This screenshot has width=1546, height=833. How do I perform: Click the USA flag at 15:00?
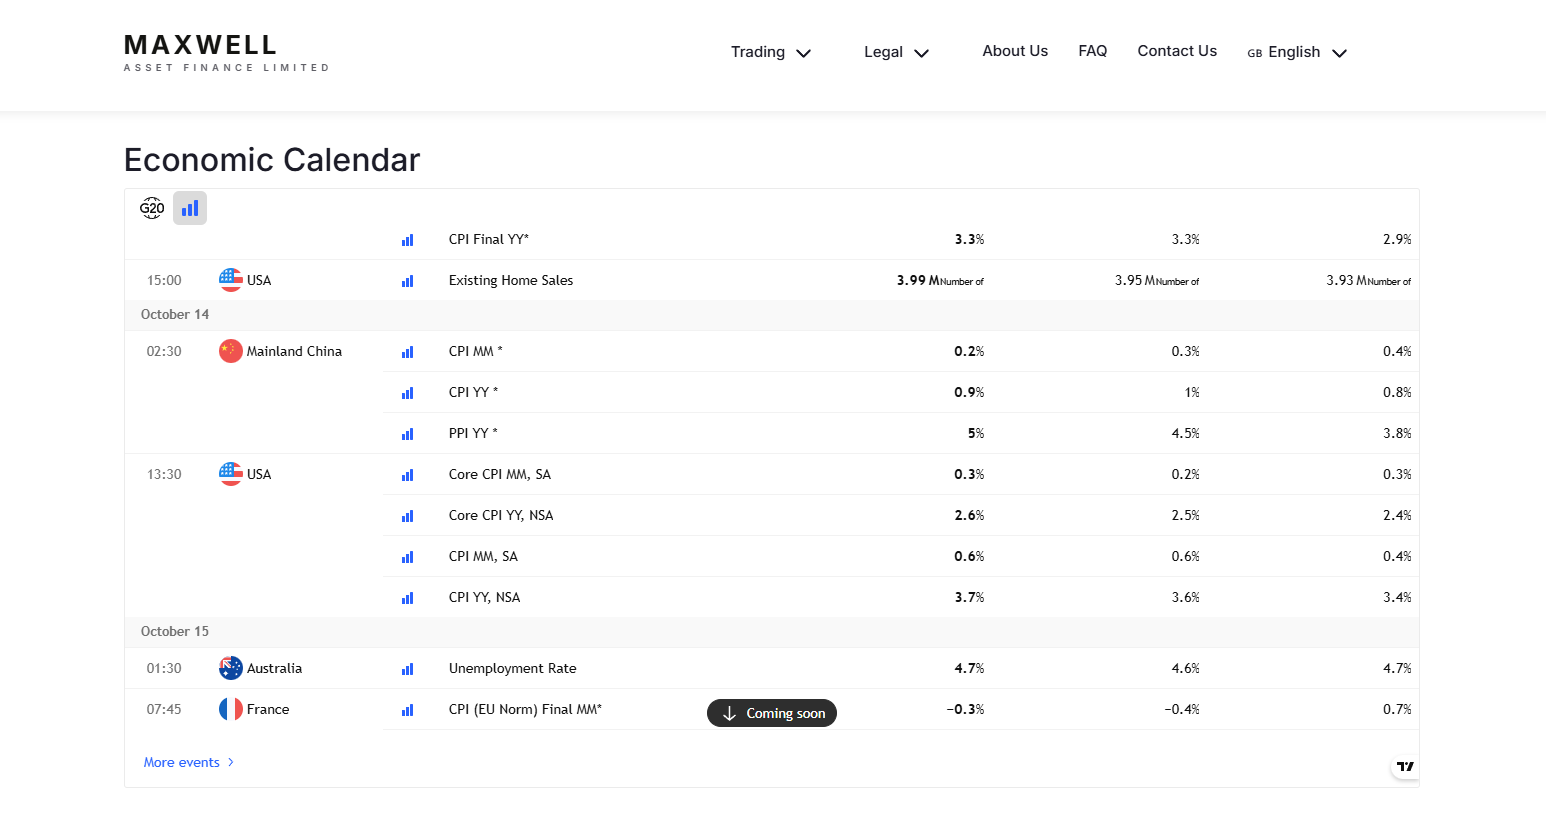(x=231, y=280)
